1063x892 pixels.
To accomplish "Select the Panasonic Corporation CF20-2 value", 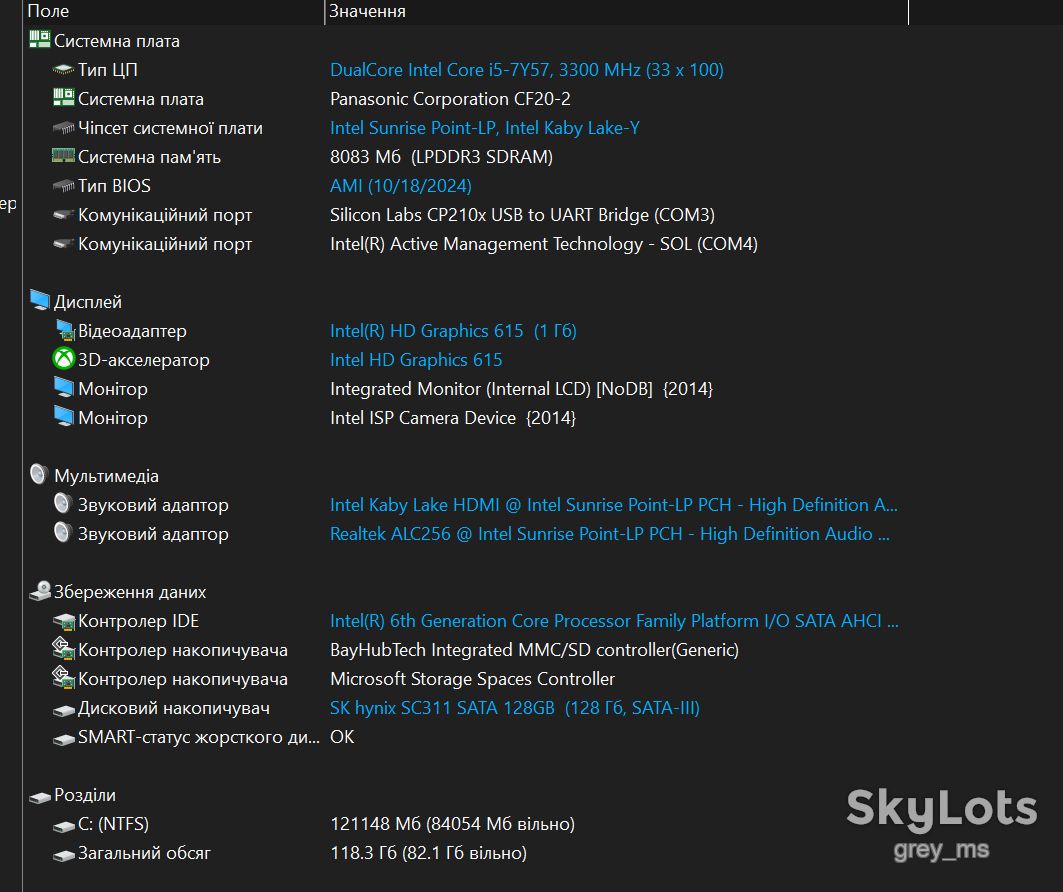I will 450,99.
